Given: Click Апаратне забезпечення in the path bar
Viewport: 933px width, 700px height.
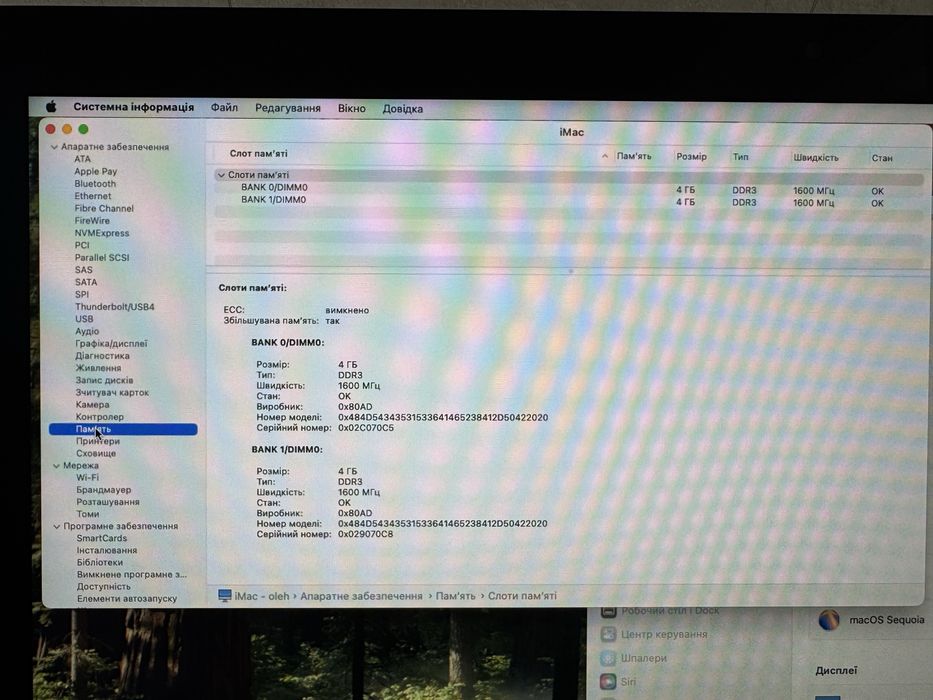Looking at the screenshot, I should [361, 596].
